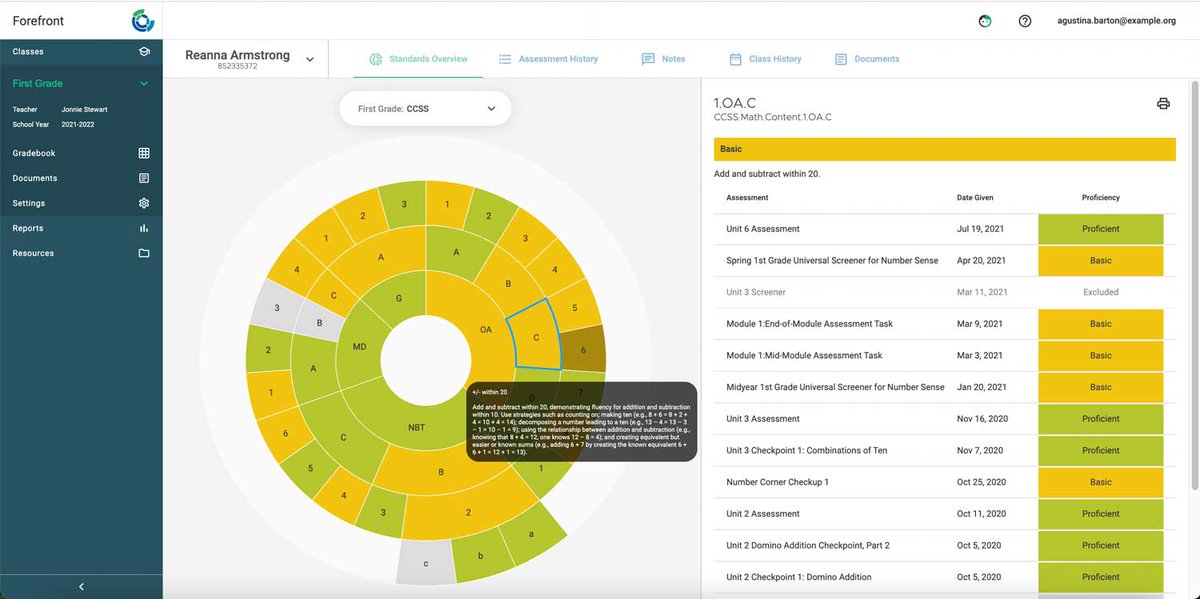Click the Documents tab page icon

(841, 59)
